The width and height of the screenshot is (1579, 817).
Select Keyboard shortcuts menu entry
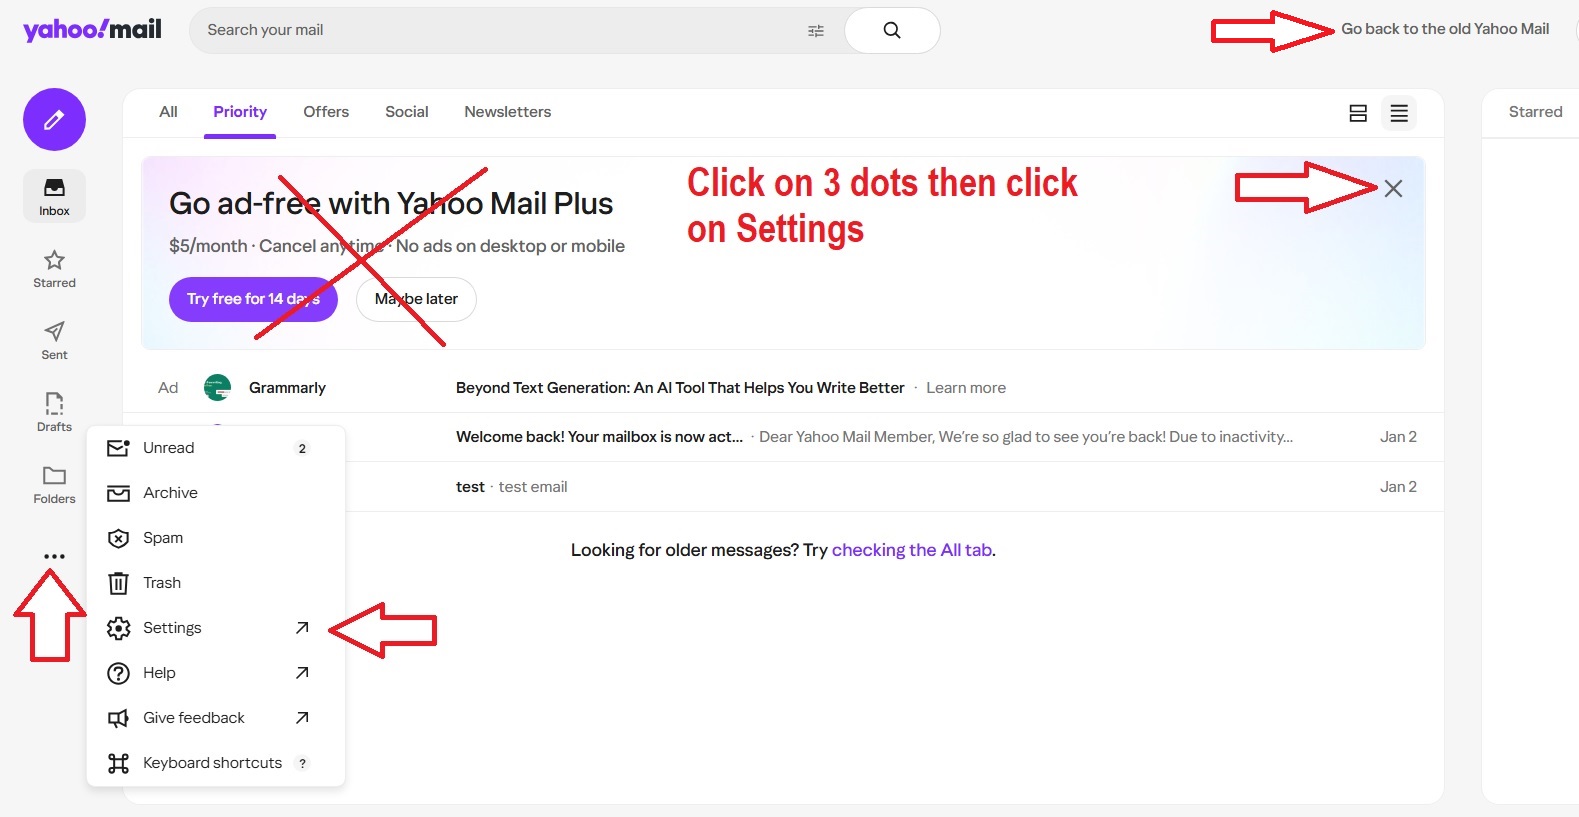tap(215, 763)
